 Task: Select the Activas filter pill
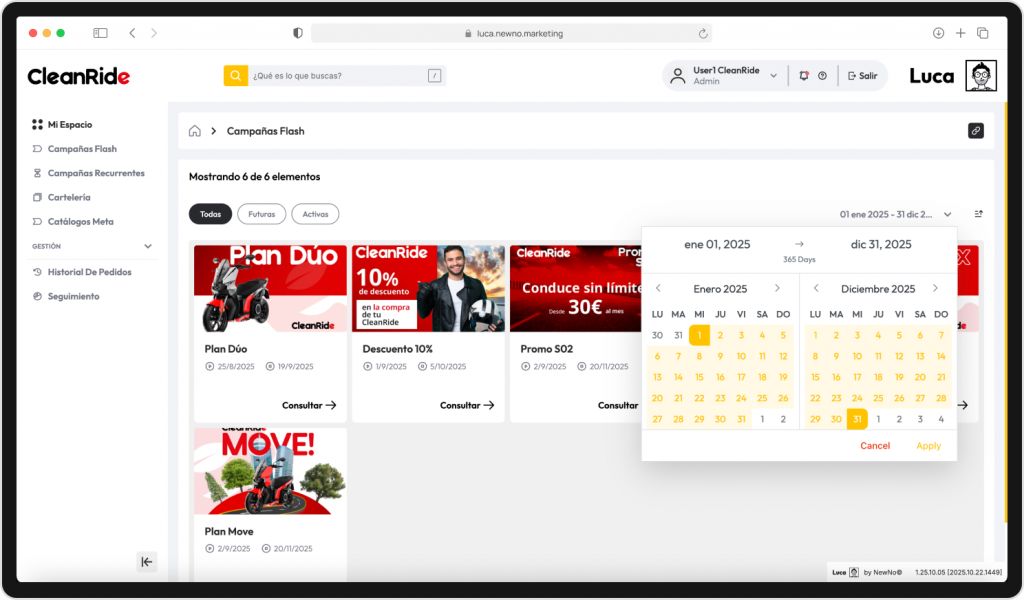pos(315,214)
